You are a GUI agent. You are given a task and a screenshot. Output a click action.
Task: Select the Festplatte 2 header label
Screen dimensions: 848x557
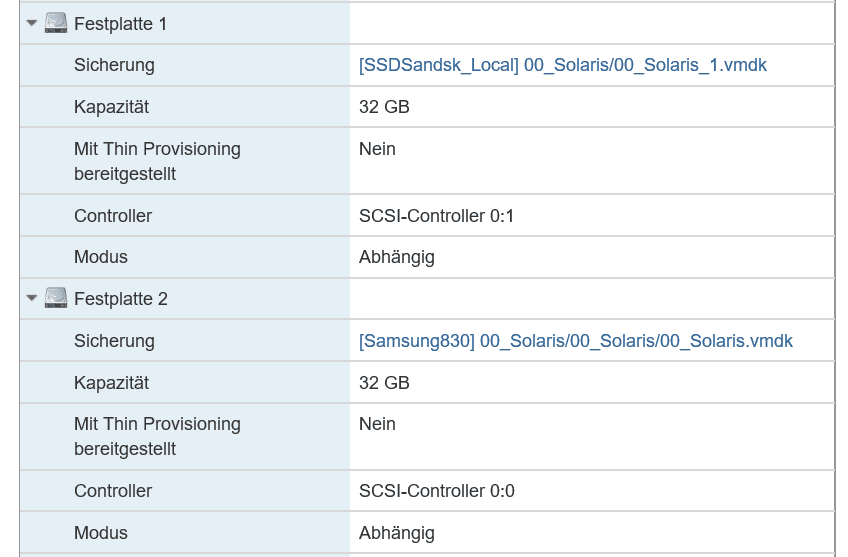tap(120, 299)
